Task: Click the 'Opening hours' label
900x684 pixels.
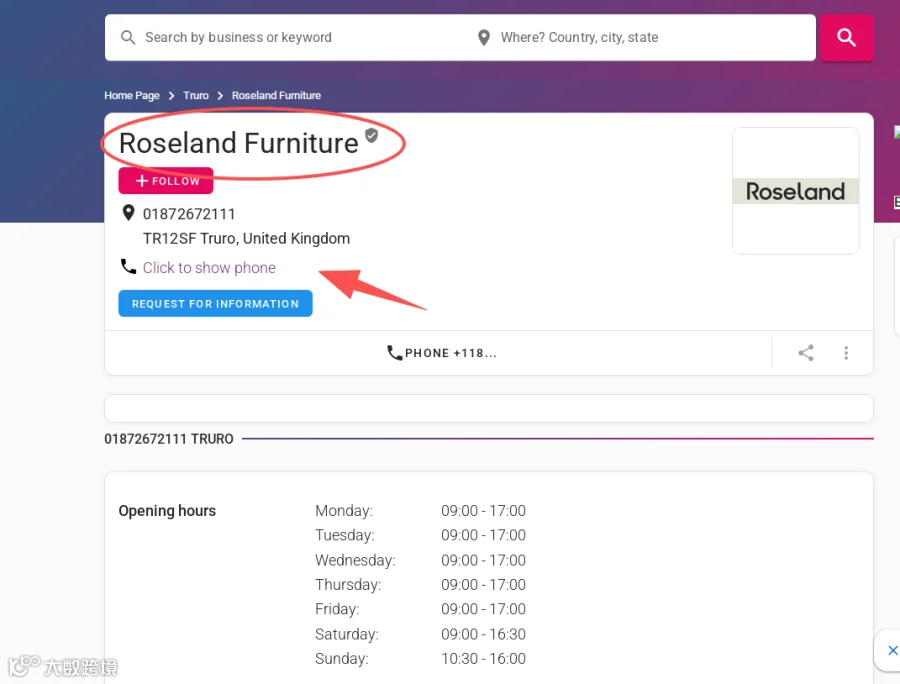Action: [x=167, y=511]
